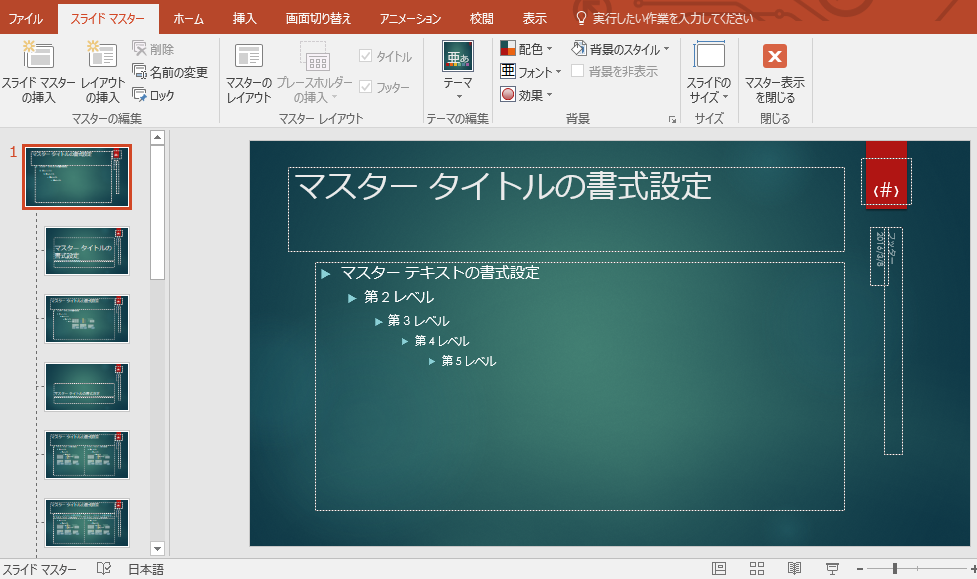Expand the Fonts (フォント) dropdown
This screenshot has width=977, height=579.
[x=530, y=72]
